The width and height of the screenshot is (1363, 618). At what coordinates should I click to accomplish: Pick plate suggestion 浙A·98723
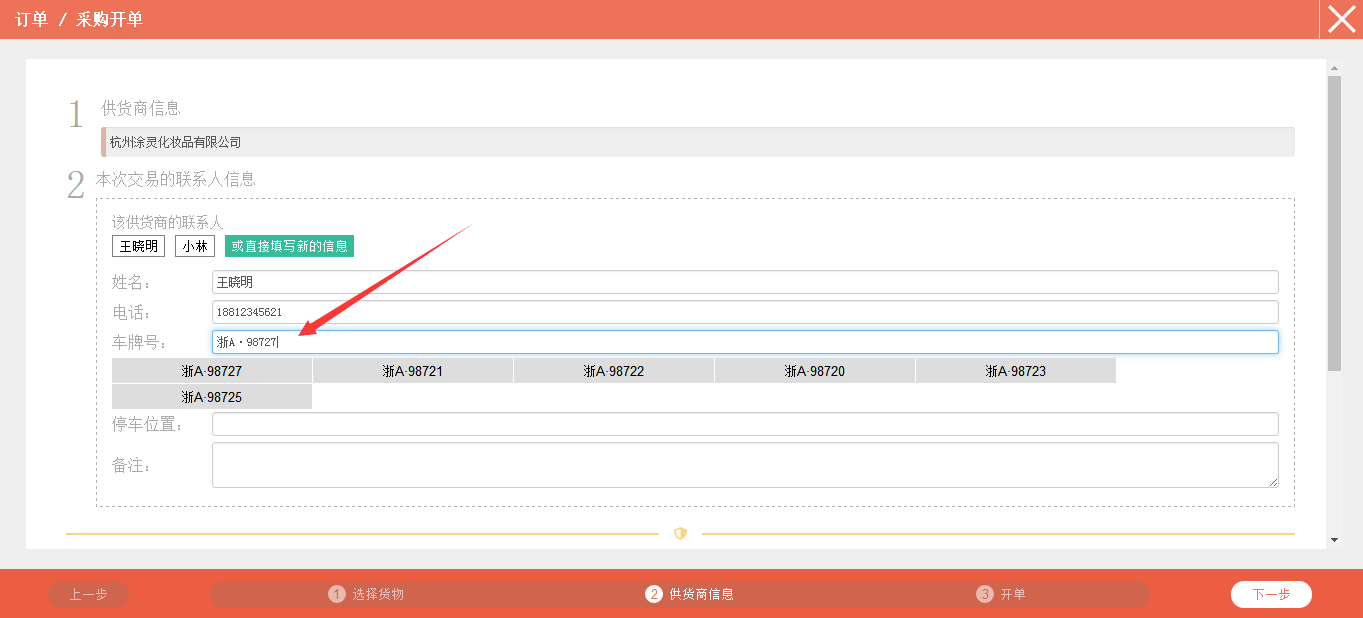point(1016,371)
